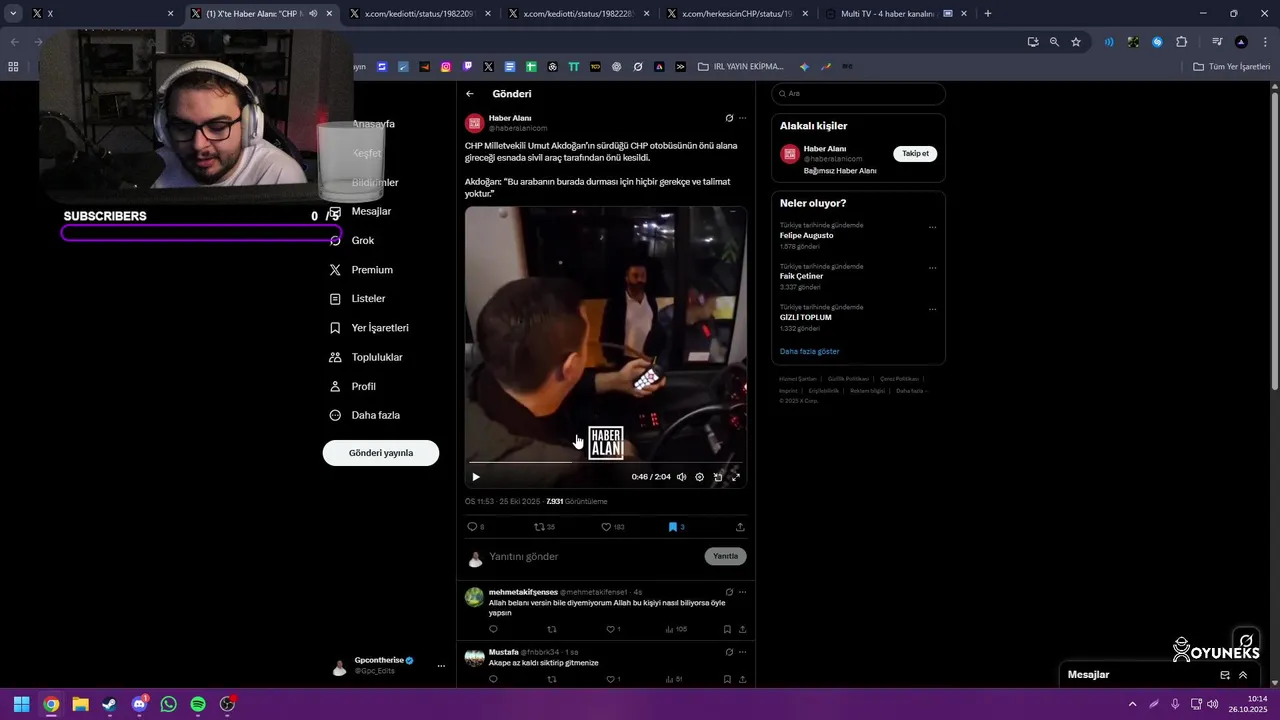The image size is (1280, 720).
Task: Switch to the Multi TV browser tab
Action: coord(884,14)
